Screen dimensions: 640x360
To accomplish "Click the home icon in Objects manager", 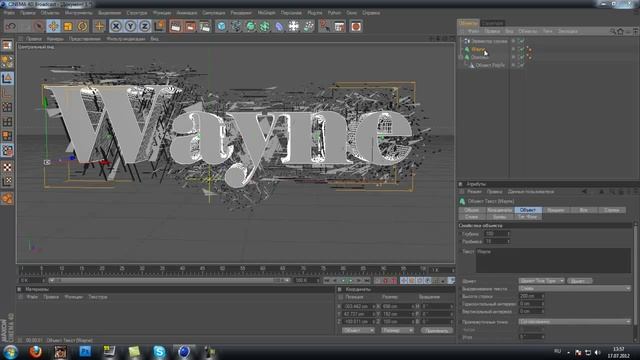I will 620,31.
